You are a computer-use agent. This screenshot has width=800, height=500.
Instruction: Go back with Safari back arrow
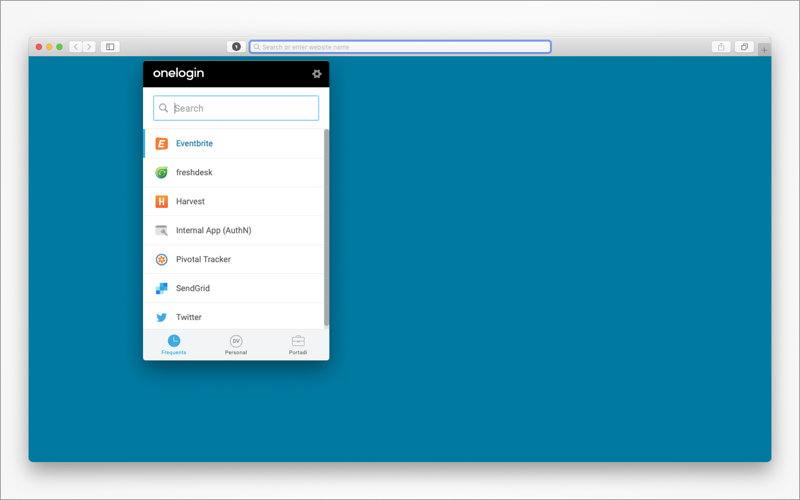(76, 47)
